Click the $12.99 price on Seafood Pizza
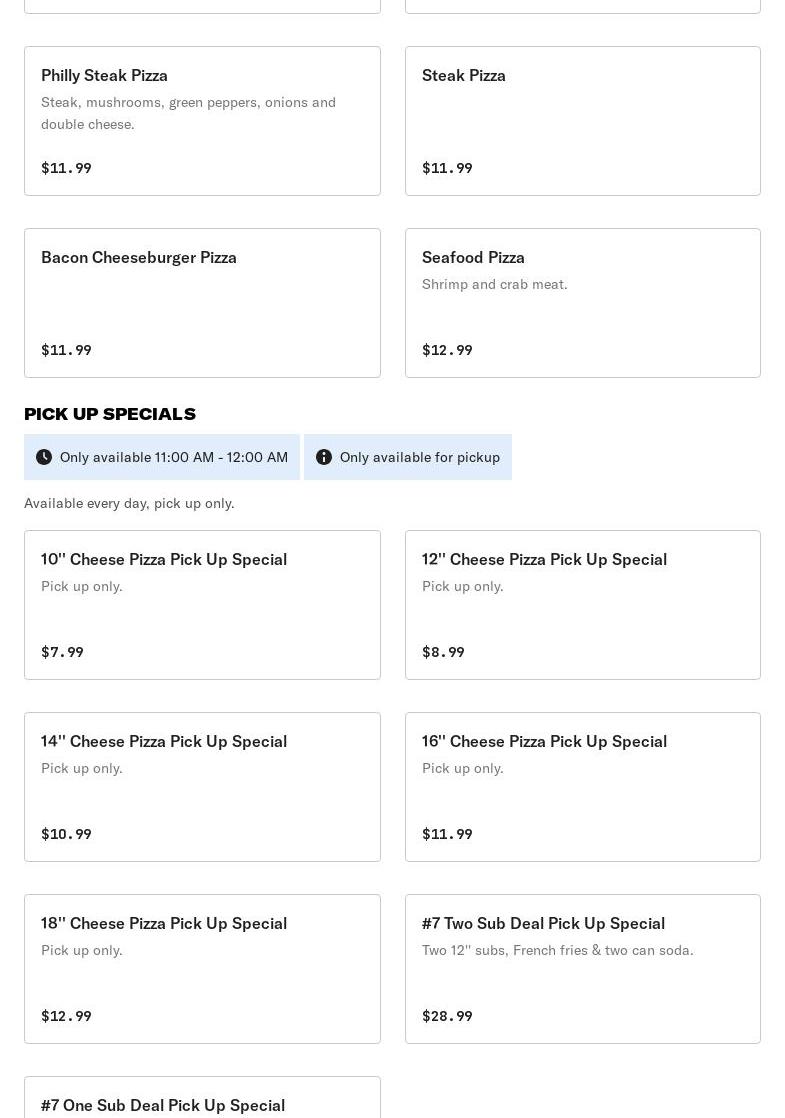This screenshot has width=785, height=1118. [x=447, y=350]
